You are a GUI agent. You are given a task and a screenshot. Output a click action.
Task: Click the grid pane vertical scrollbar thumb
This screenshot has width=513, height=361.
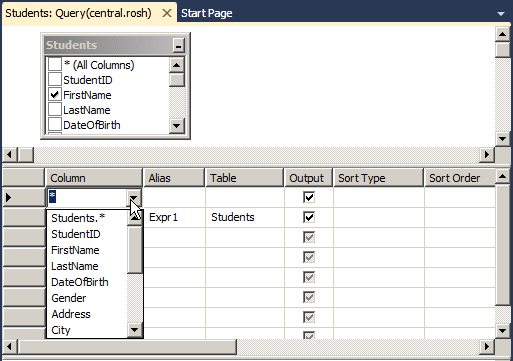(502, 244)
